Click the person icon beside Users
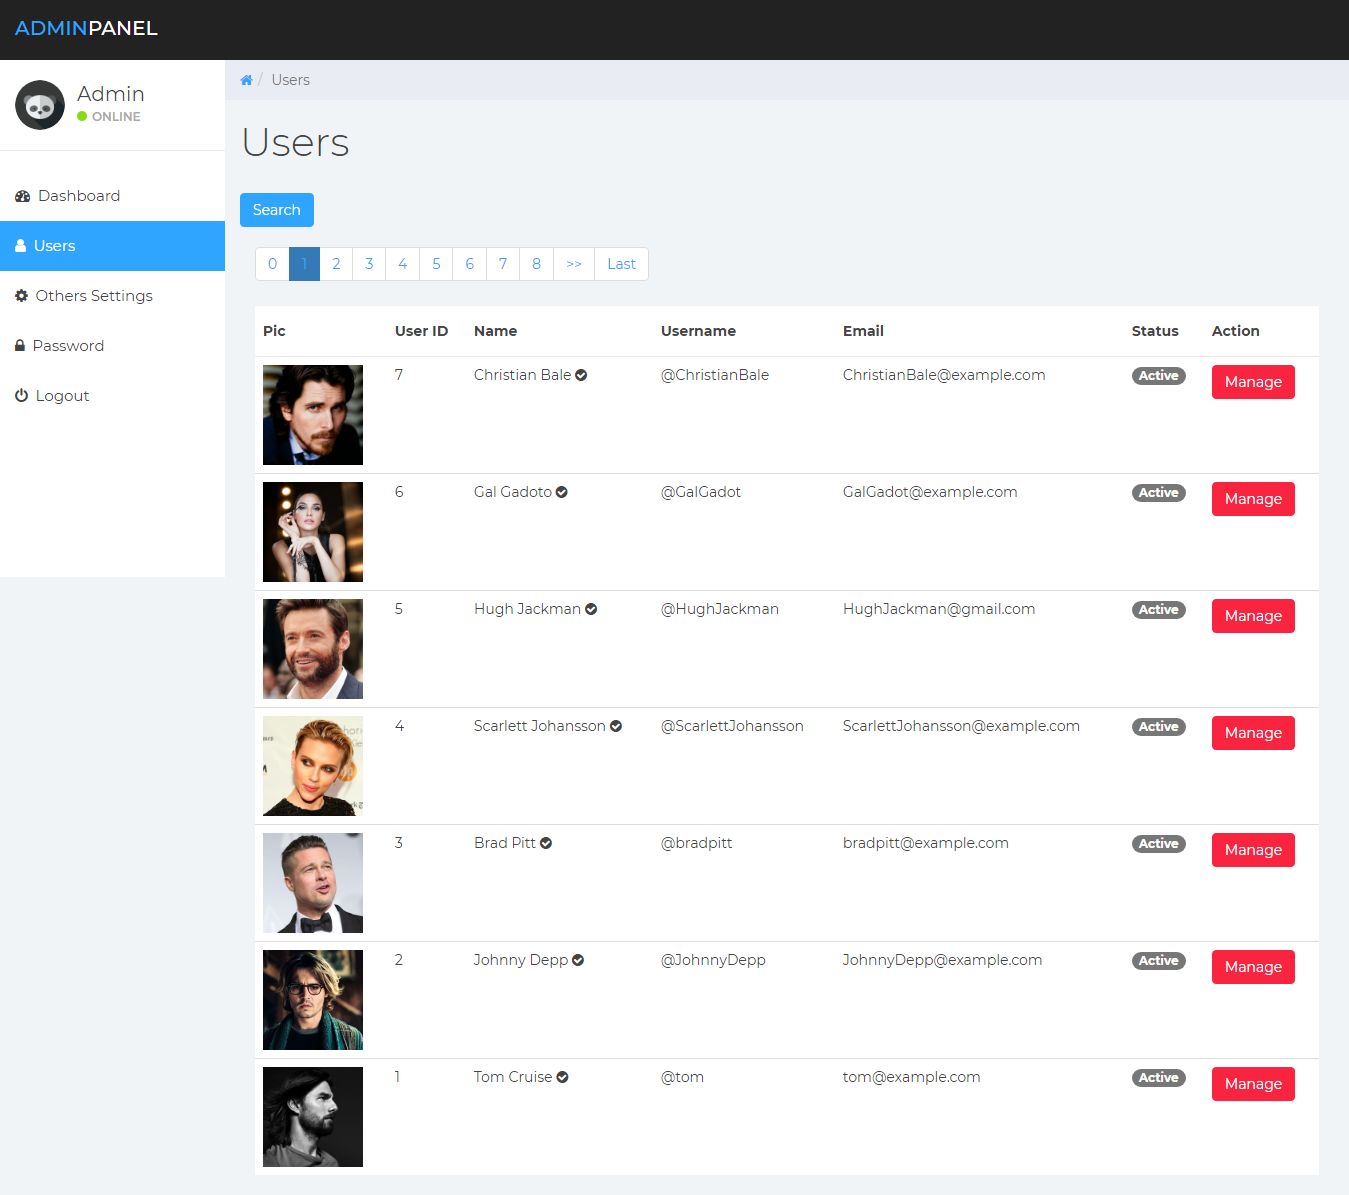1349x1195 pixels. pyautogui.click(x=20, y=246)
